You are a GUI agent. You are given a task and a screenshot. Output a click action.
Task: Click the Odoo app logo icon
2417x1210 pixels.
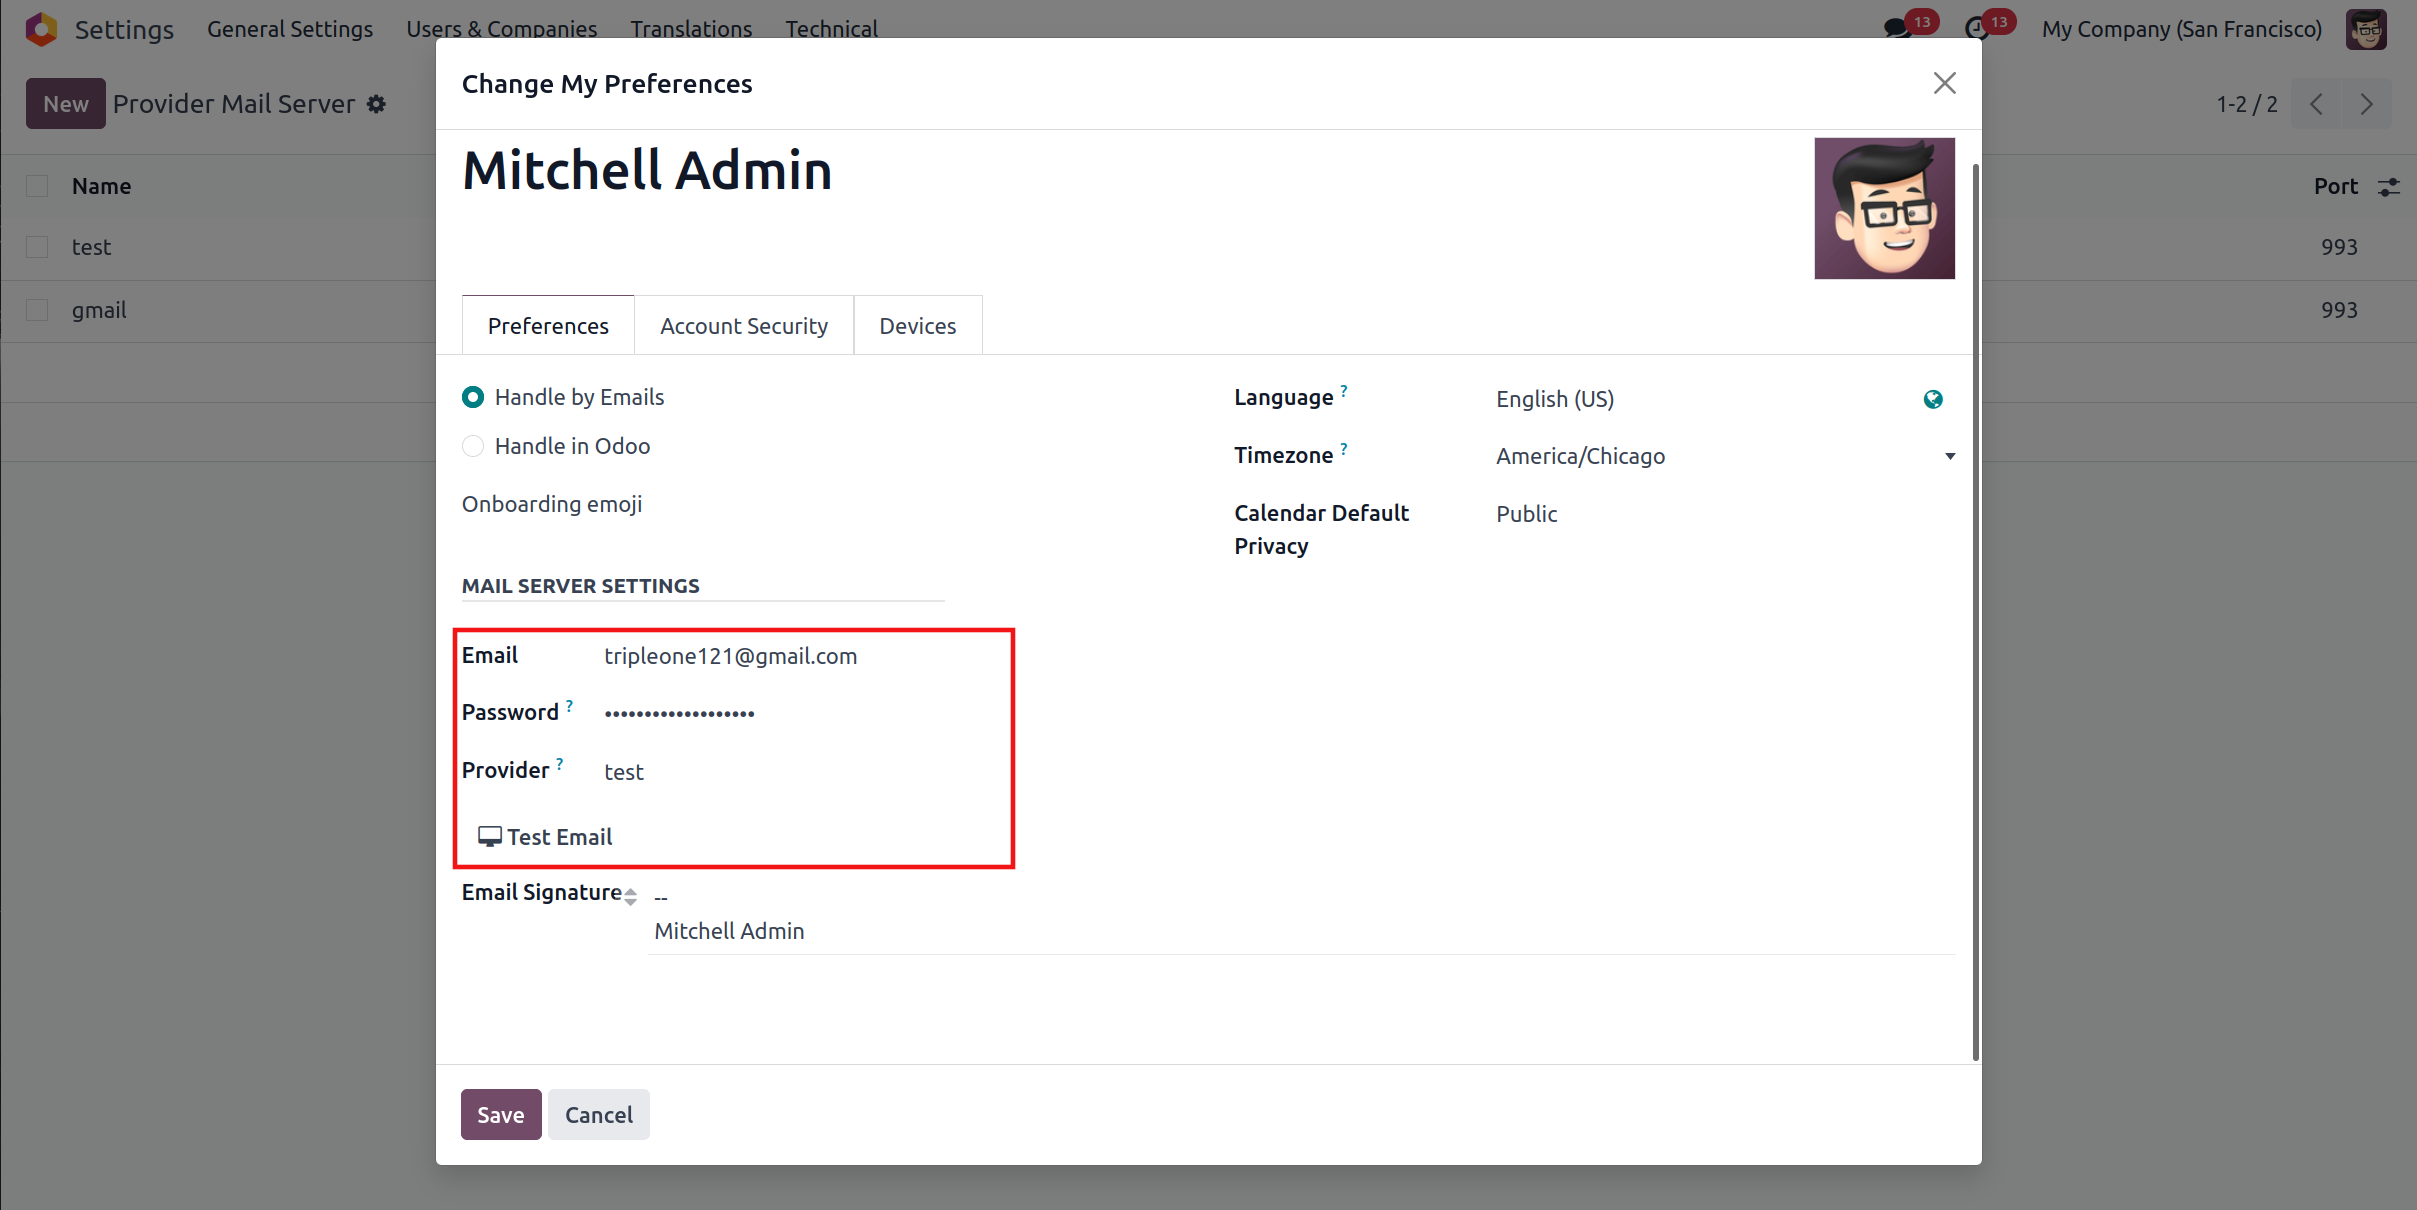pyautogui.click(x=41, y=29)
